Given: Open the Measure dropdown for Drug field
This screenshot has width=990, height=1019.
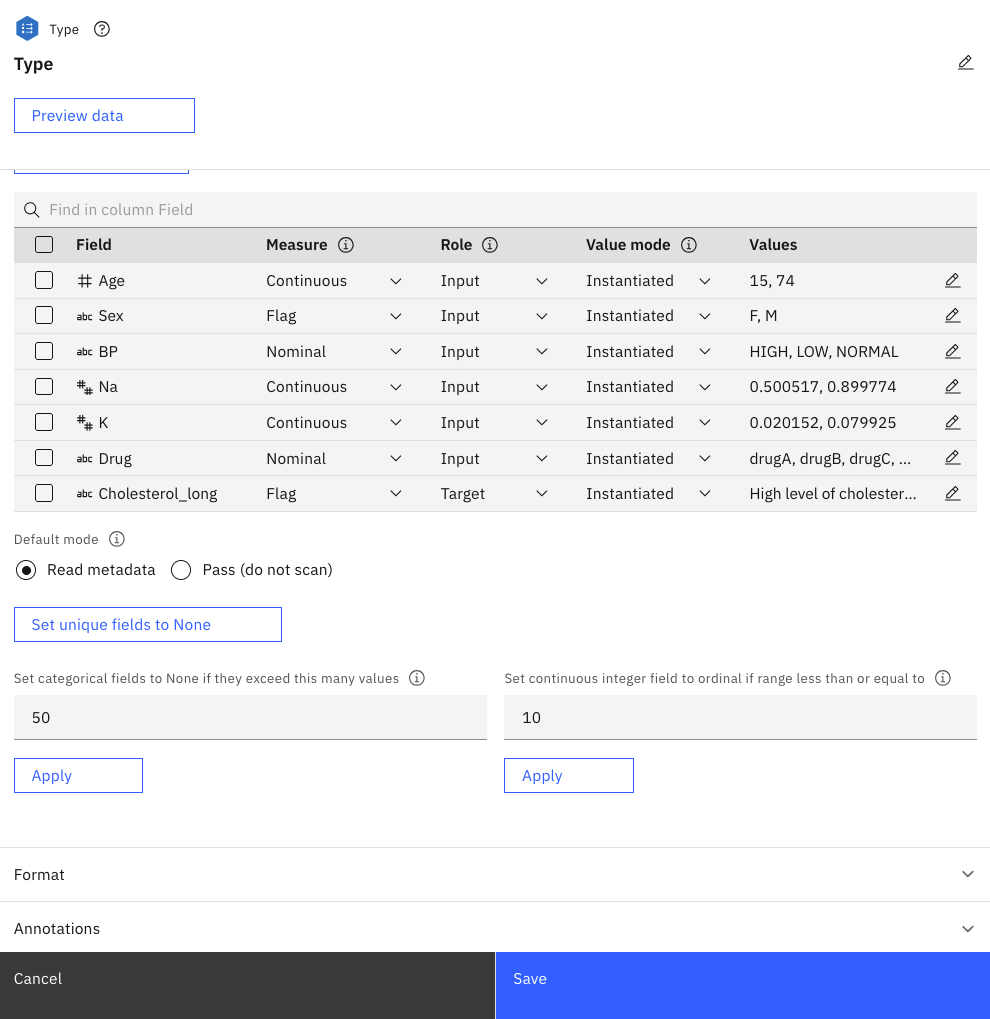Looking at the screenshot, I should [333, 459].
